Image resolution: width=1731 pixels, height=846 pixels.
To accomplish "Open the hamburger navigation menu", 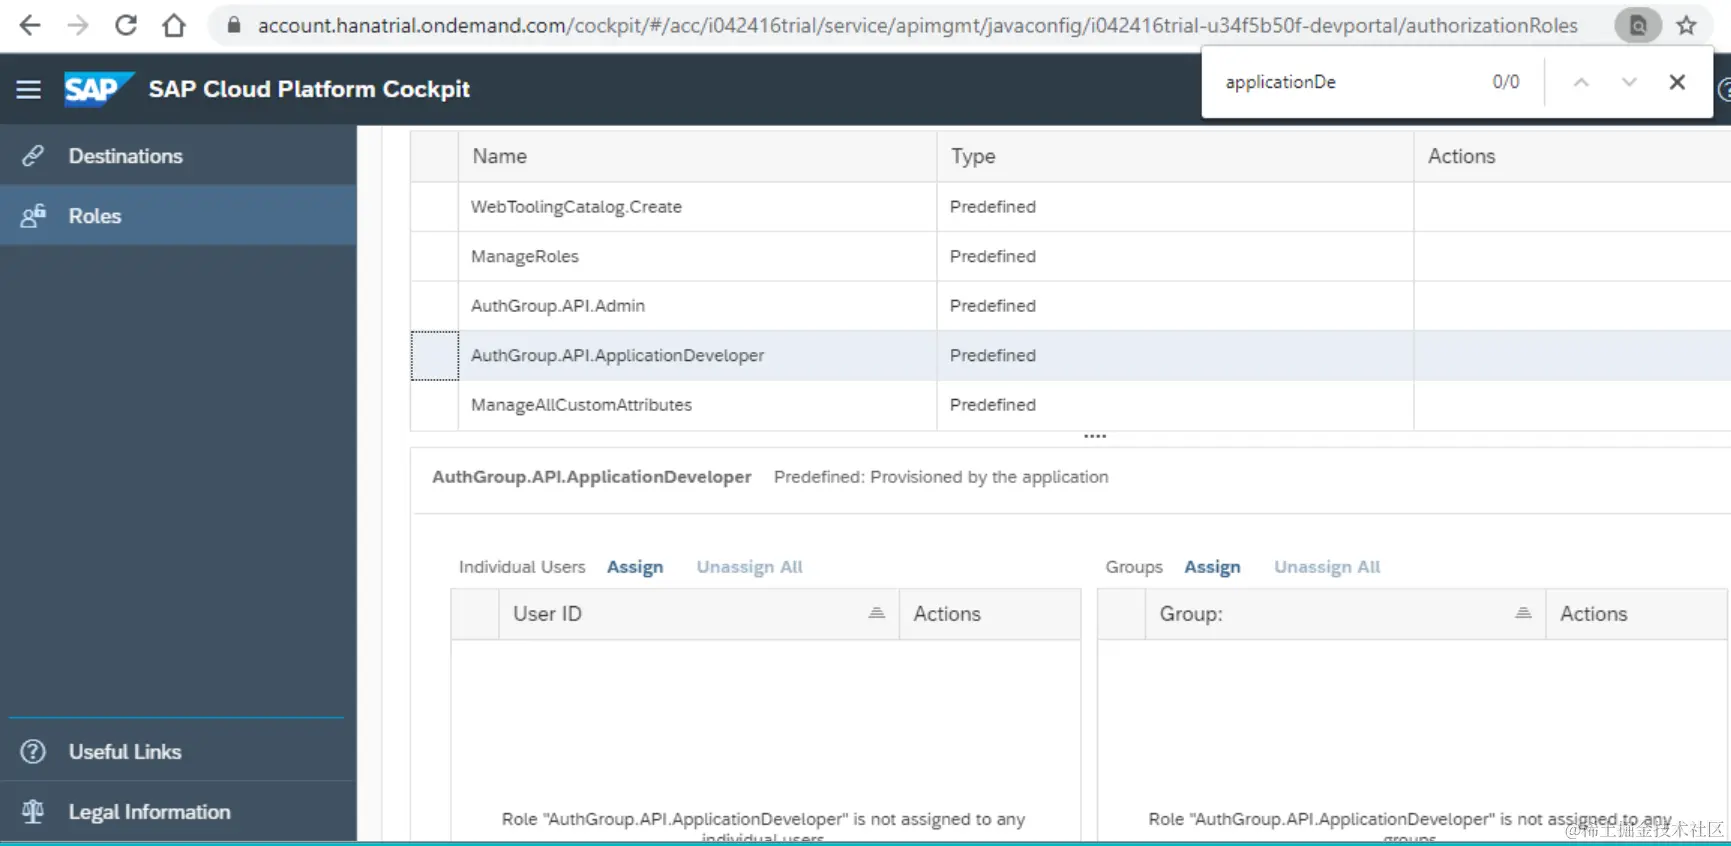I will click(x=29, y=90).
